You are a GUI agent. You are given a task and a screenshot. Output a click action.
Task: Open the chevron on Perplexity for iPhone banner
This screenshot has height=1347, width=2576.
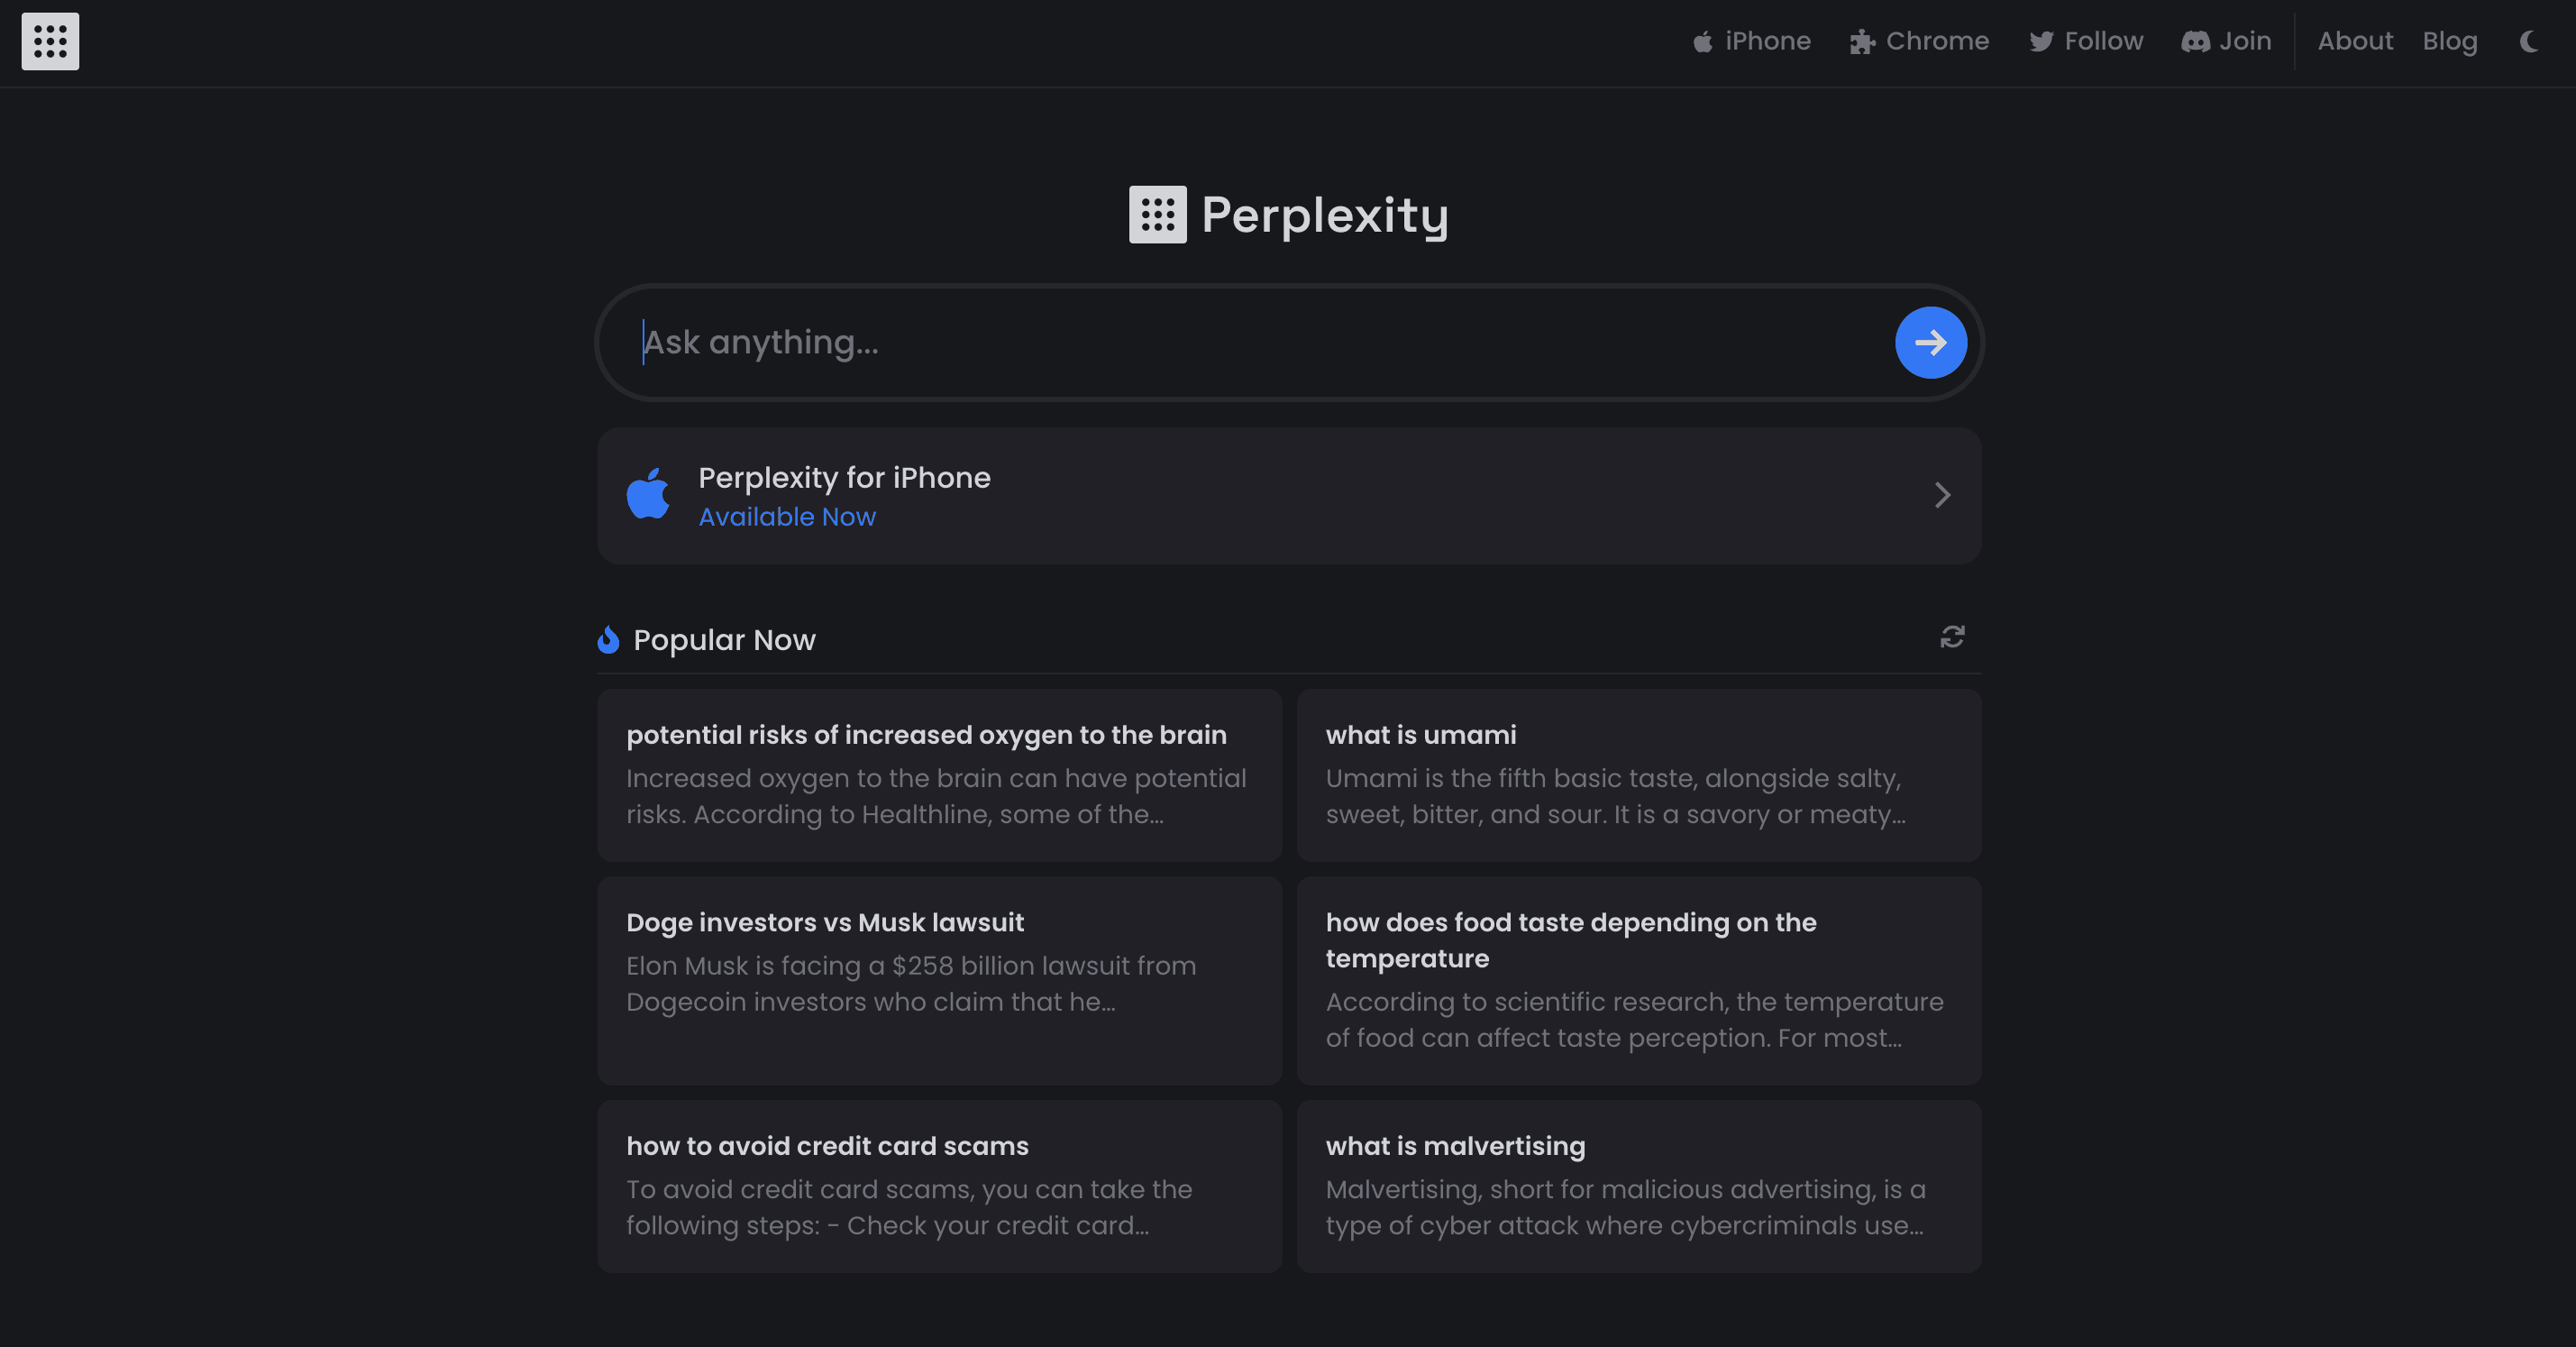(1942, 495)
